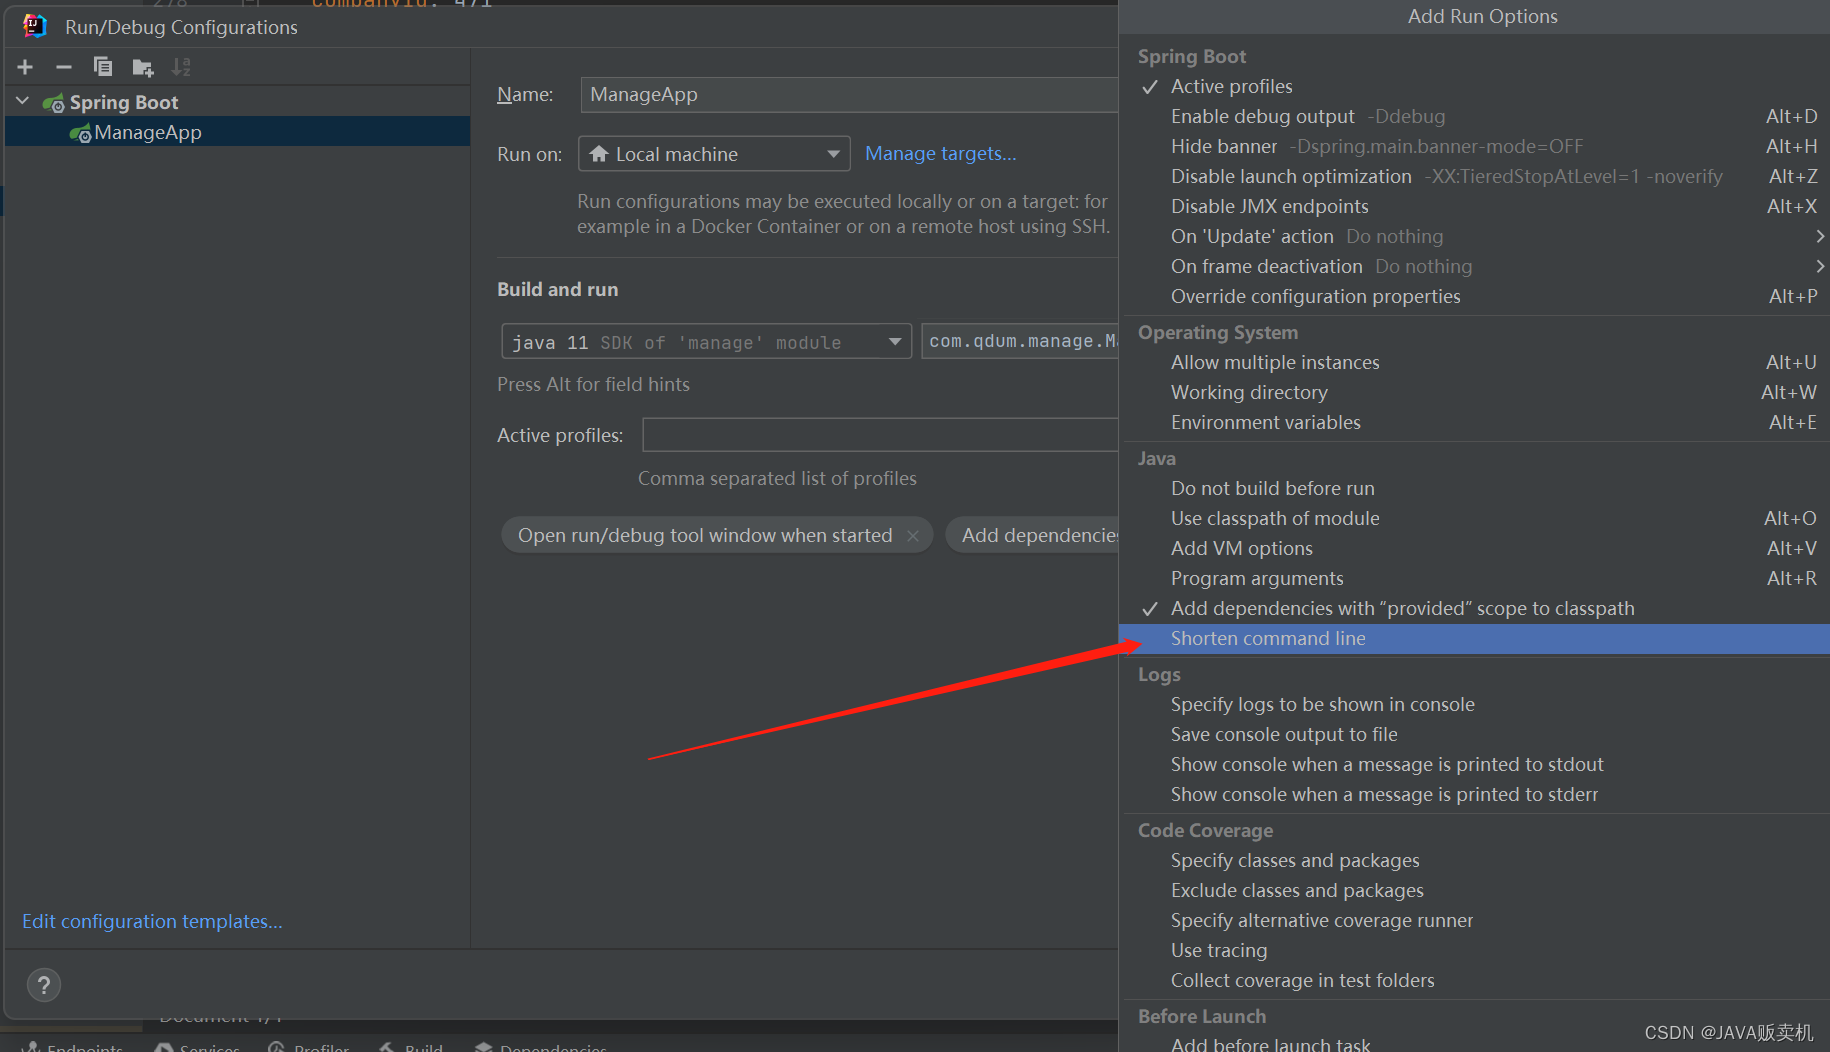Toggle the Active profiles option
This screenshot has width=1830, height=1052.
(1474, 86)
